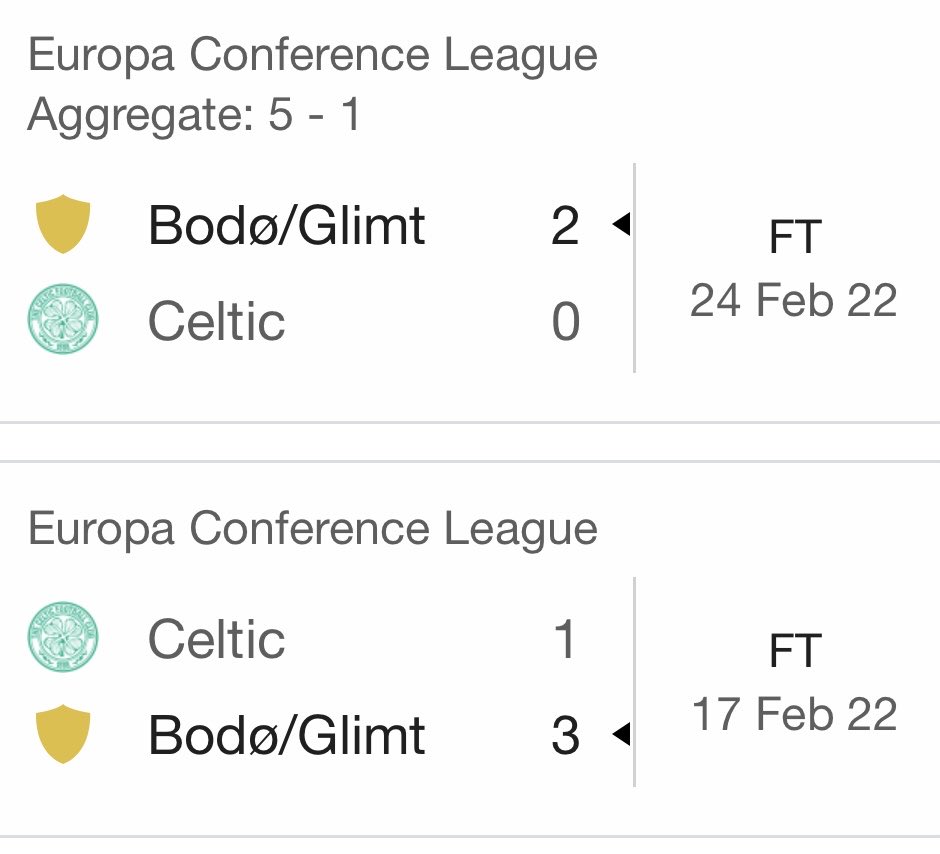Click FT status for the 24 Feb match
Screen dimensions: 940x854
[794, 237]
